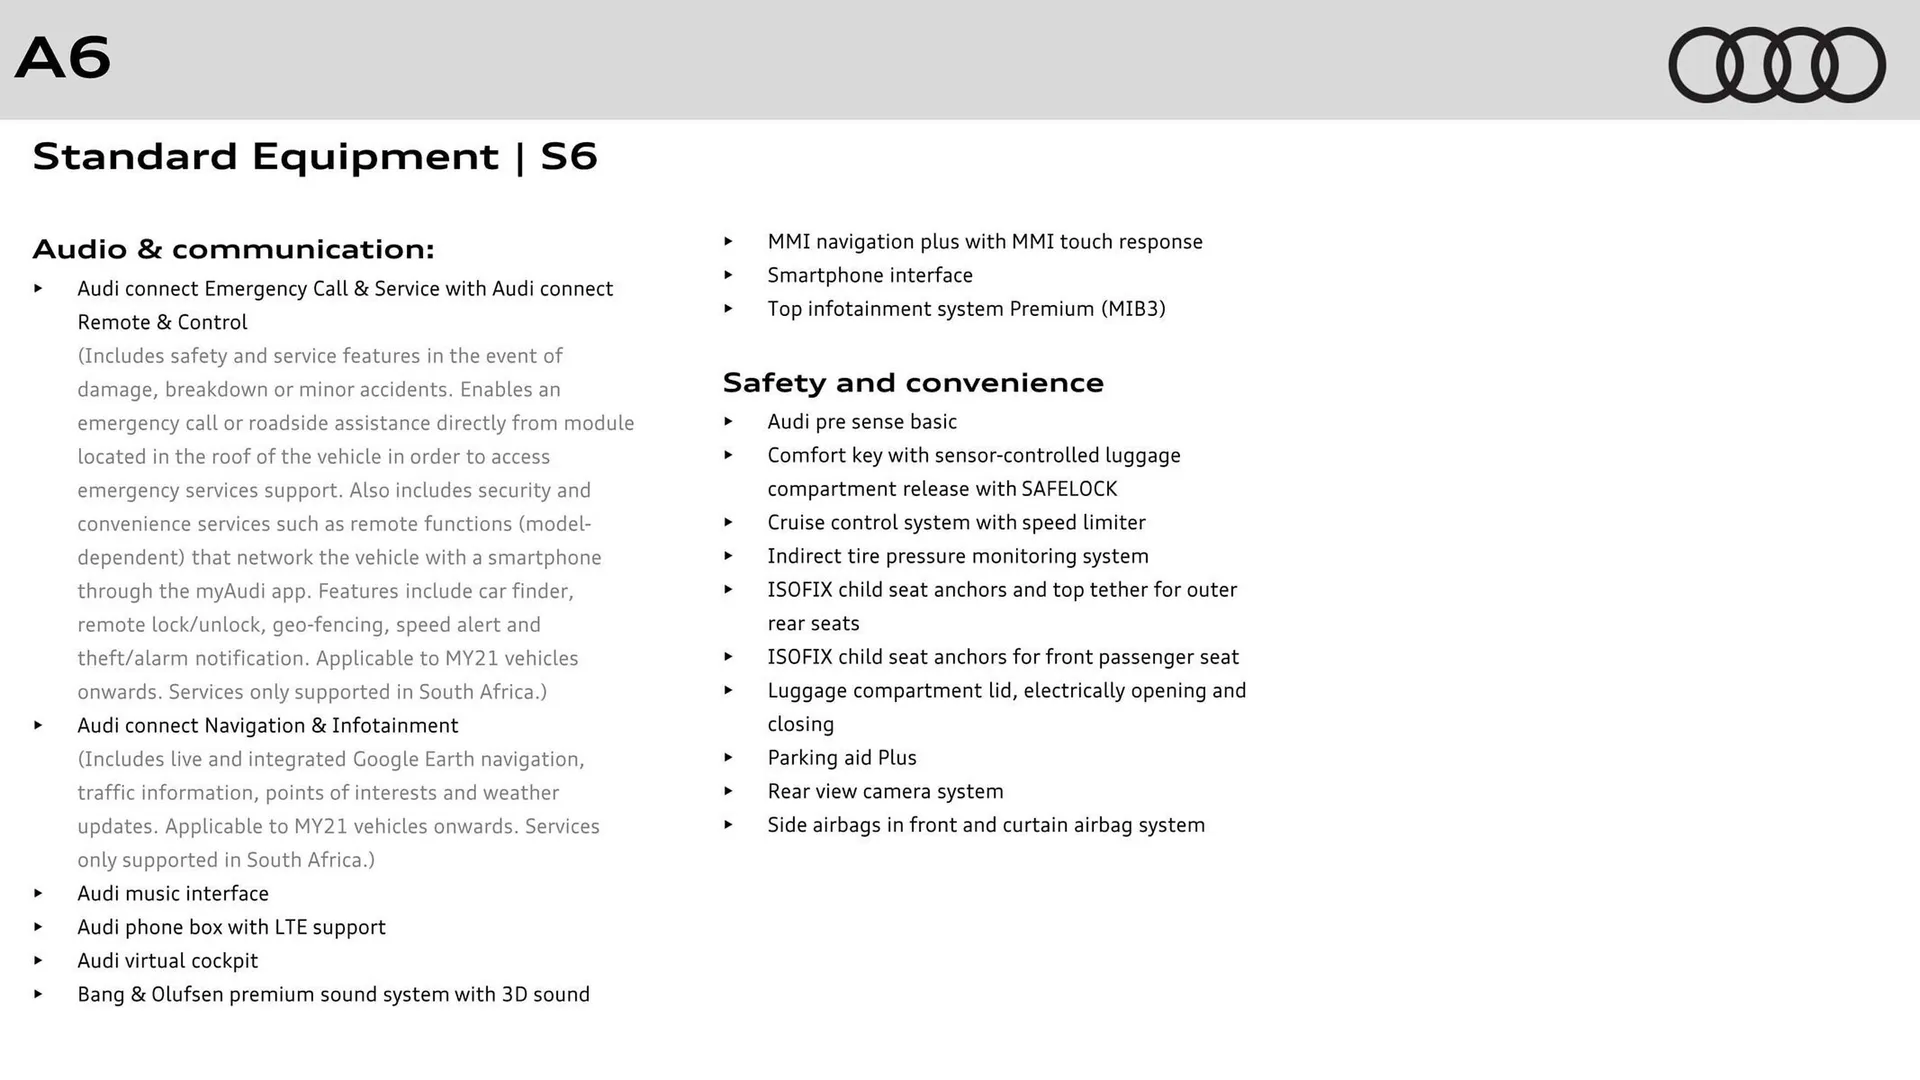Expand the MMI navigation plus description

pos(740,241)
